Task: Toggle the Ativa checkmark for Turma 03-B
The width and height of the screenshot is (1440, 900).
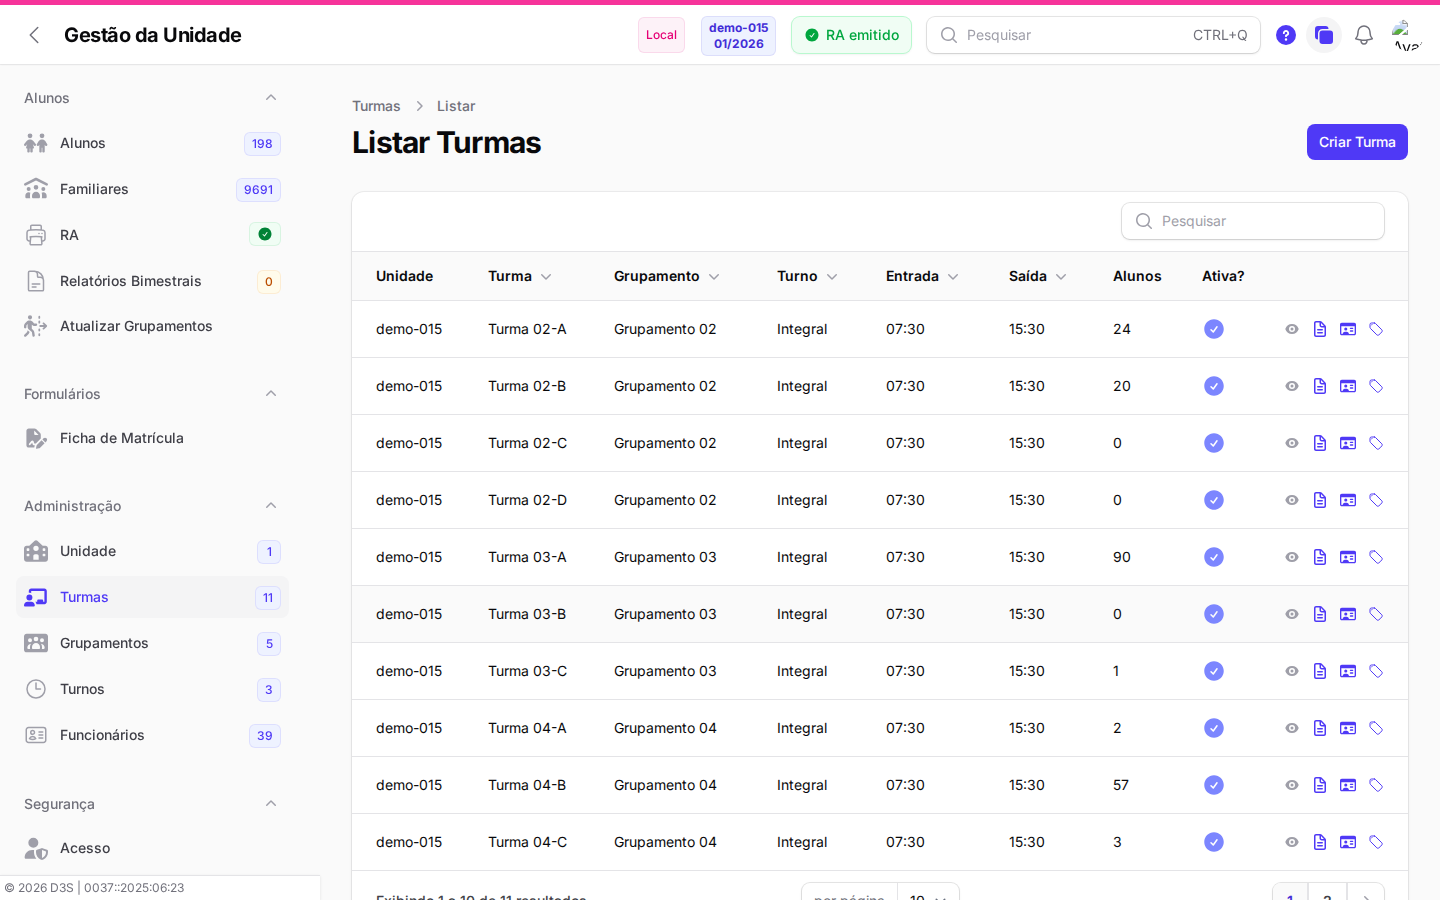Action: tap(1214, 614)
